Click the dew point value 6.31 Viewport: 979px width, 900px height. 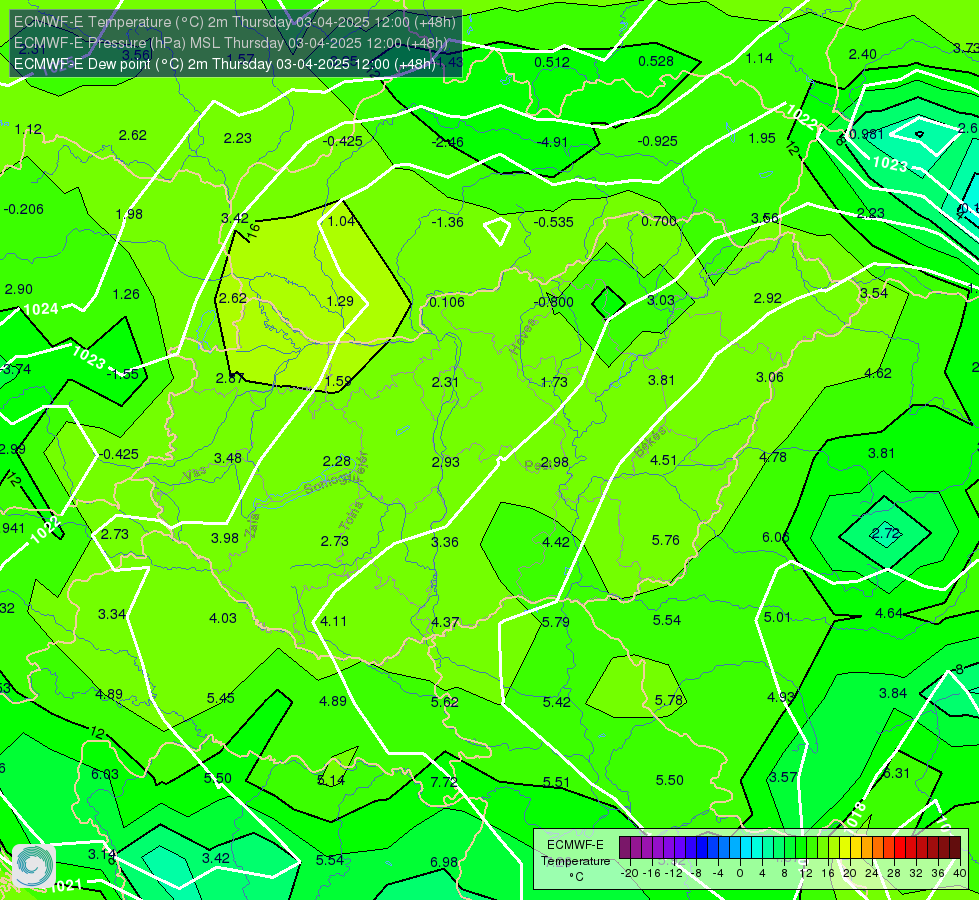pos(896,773)
